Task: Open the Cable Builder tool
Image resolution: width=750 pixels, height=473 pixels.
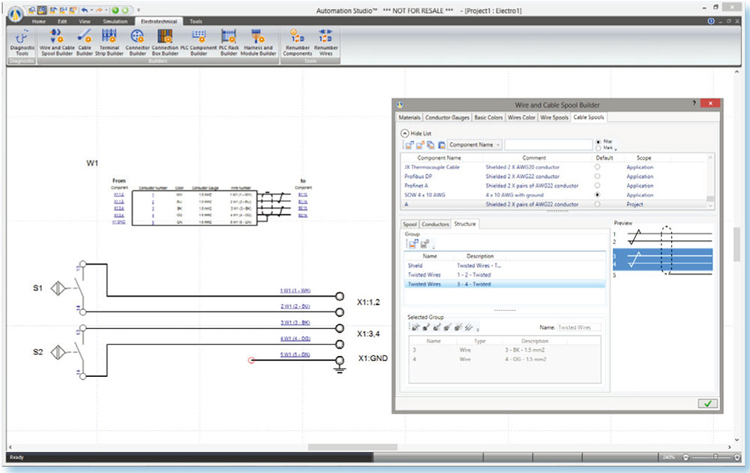Action: (x=85, y=42)
